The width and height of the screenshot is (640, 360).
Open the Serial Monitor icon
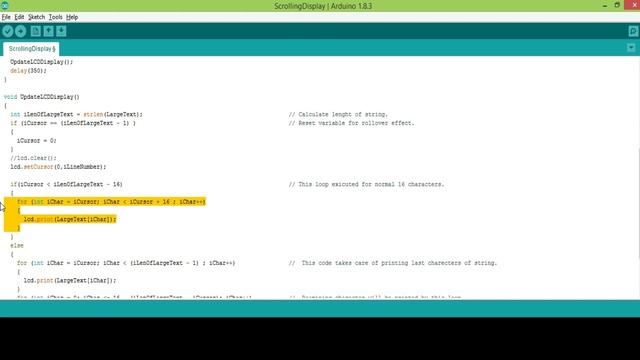tap(633, 31)
